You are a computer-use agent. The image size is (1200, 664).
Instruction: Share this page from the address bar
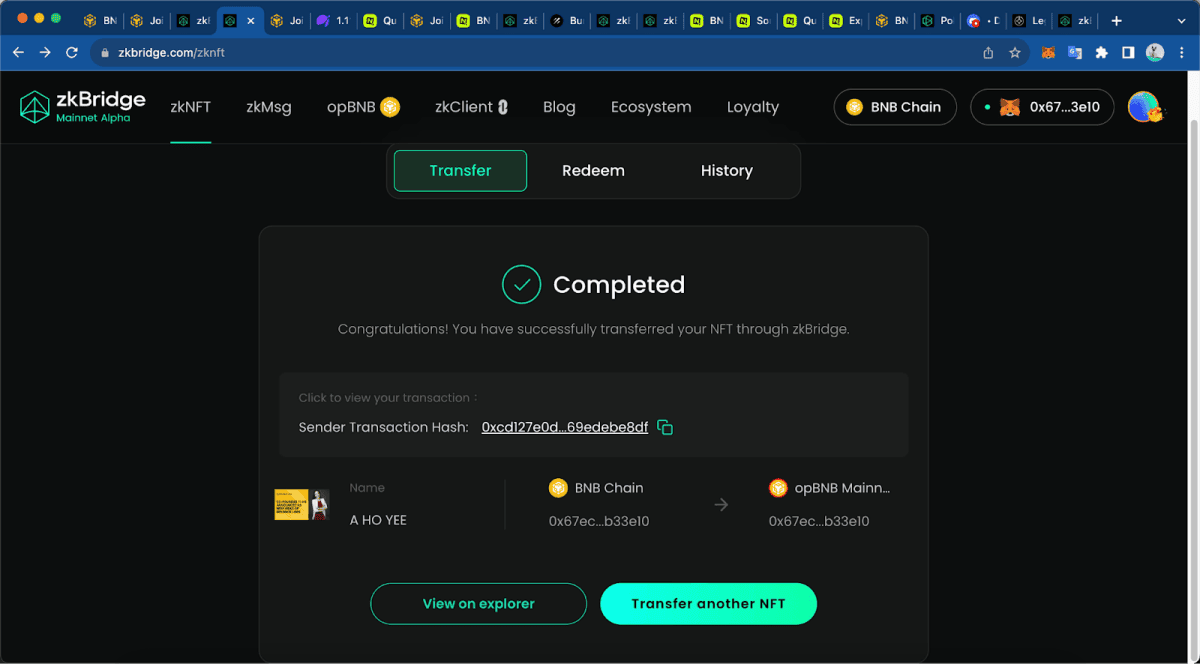[x=988, y=53]
